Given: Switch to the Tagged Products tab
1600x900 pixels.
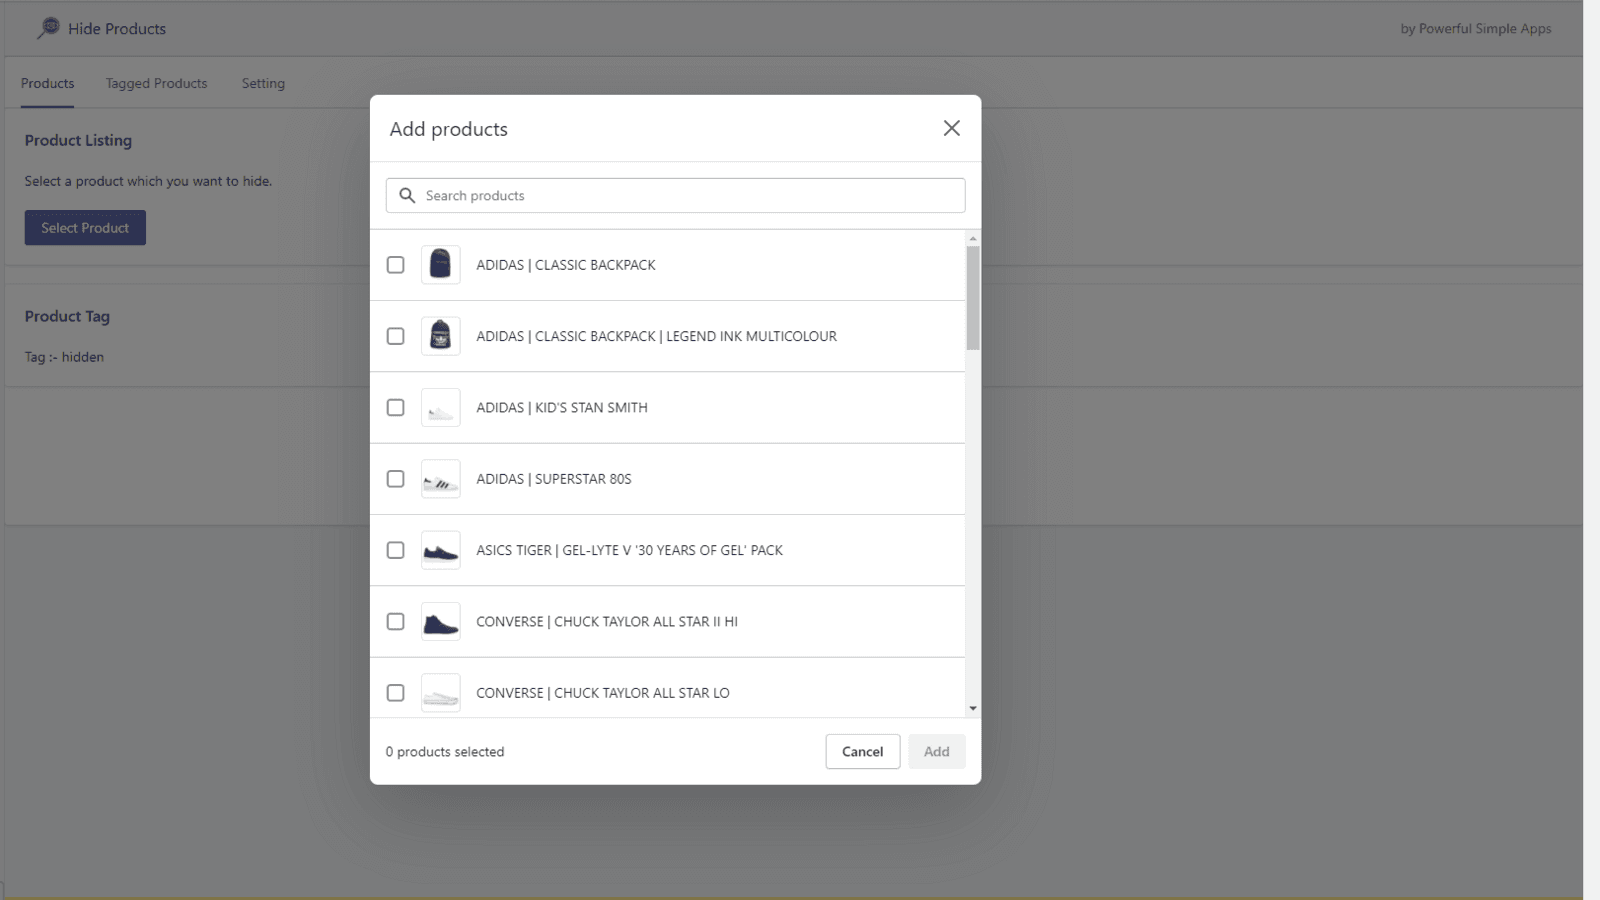Looking at the screenshot, I should 156,83.
